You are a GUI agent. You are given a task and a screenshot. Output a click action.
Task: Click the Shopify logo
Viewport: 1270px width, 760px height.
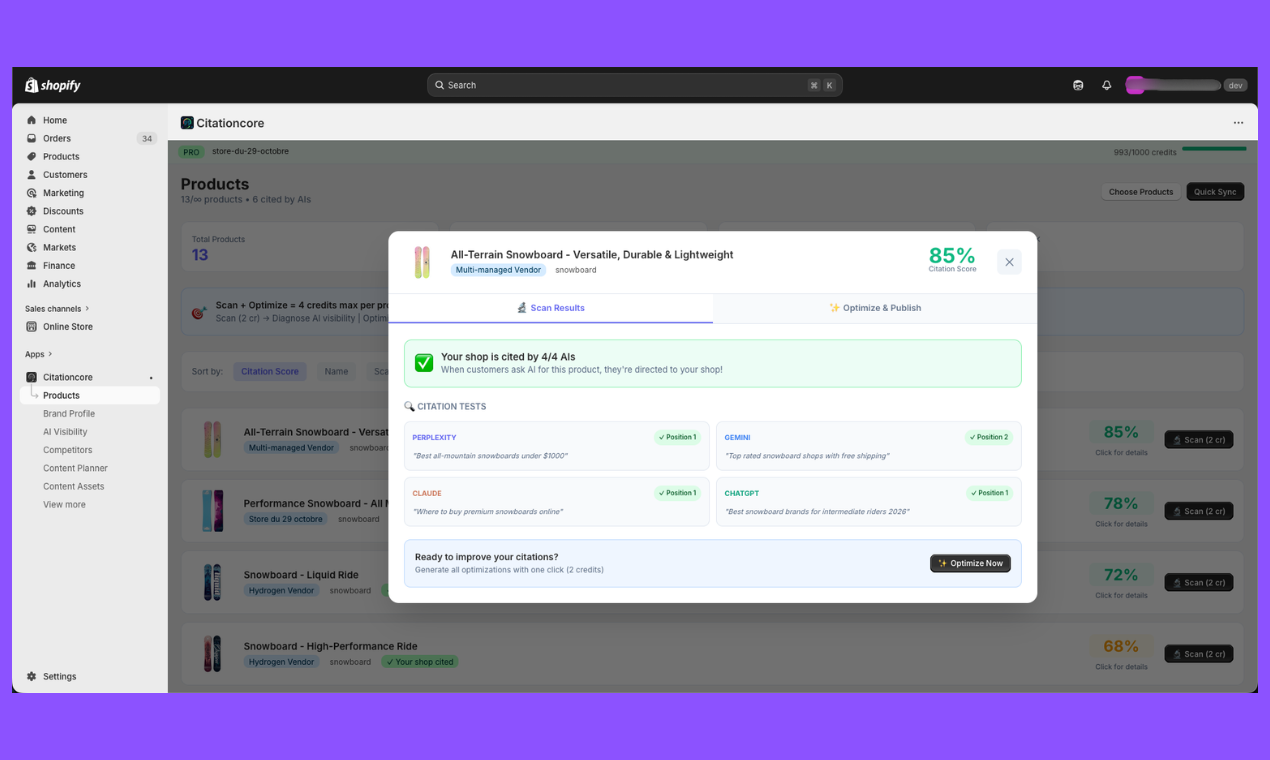[x=52, y=85]
